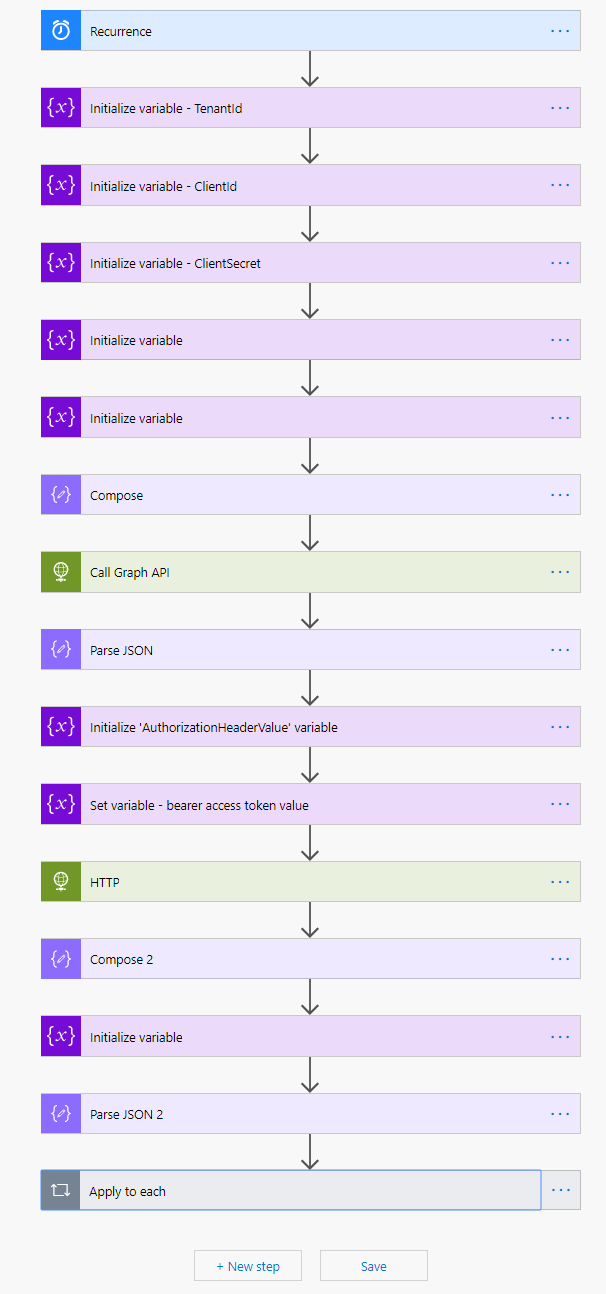This screenshot has height=1294, width=606.
Task: Click the variable icon on Initialize variable - ClientSecret
Action: point(60,262)
